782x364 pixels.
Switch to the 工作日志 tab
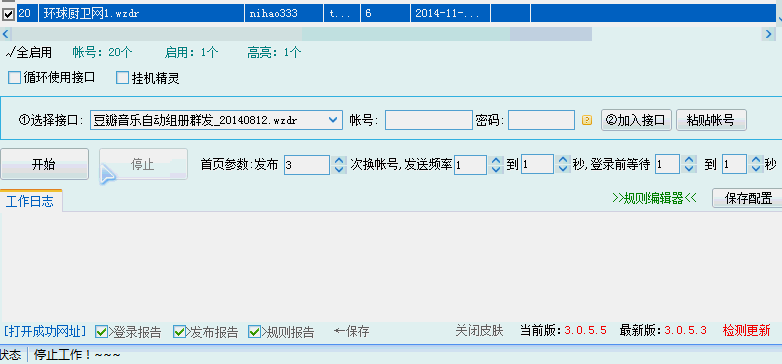pos(31,201)
